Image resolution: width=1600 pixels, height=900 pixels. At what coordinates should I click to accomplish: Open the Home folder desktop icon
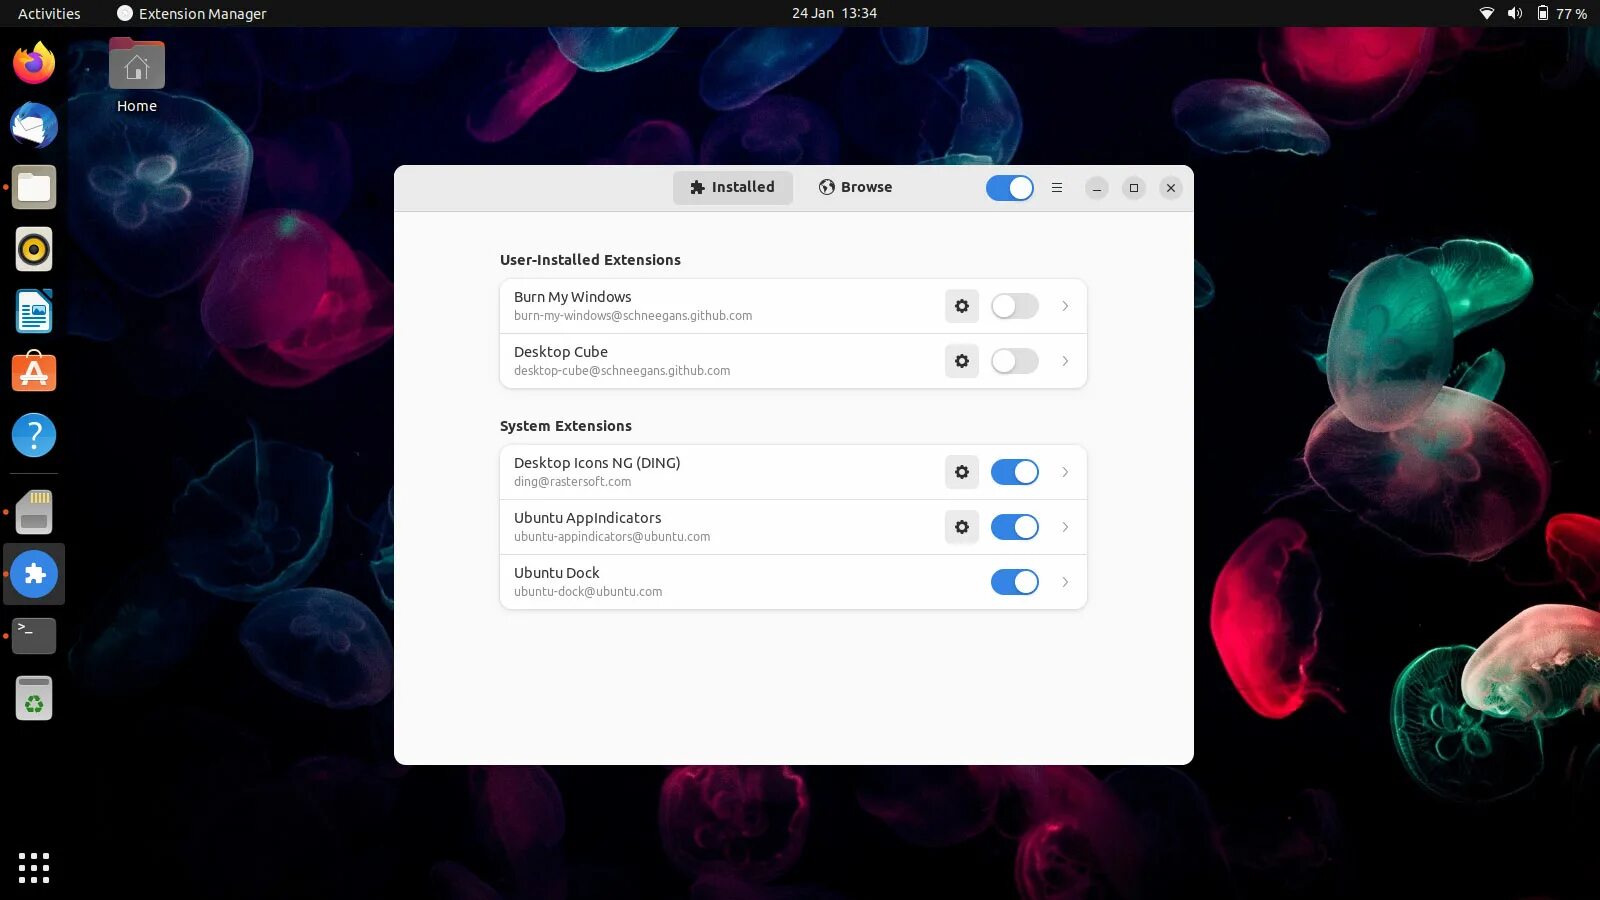coord(137,77)
